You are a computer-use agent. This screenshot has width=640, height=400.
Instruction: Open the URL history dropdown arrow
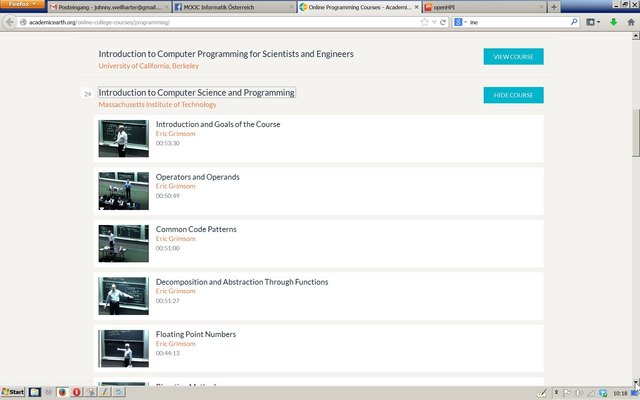(x=434, y=22)
